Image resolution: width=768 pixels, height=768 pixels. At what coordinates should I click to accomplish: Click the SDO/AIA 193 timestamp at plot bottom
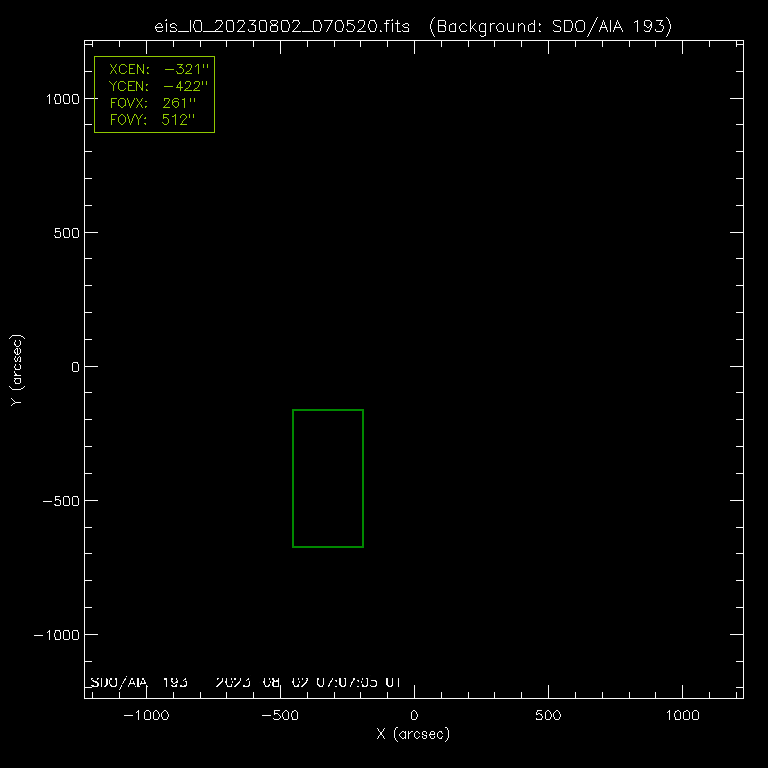(246, 683)
